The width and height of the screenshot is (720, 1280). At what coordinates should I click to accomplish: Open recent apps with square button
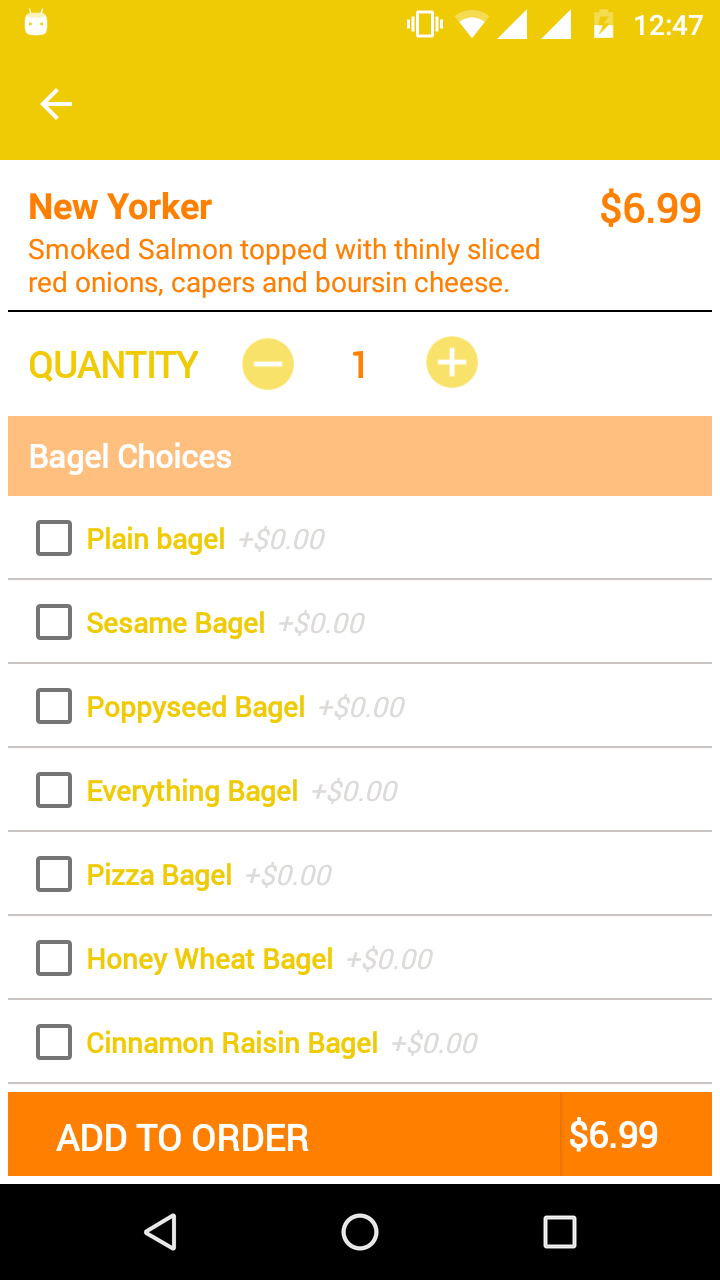(559, 1232)
